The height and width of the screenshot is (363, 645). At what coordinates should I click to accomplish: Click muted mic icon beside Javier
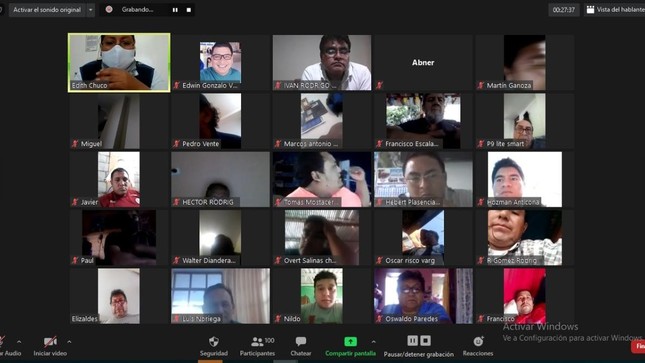tap(75, 202)
